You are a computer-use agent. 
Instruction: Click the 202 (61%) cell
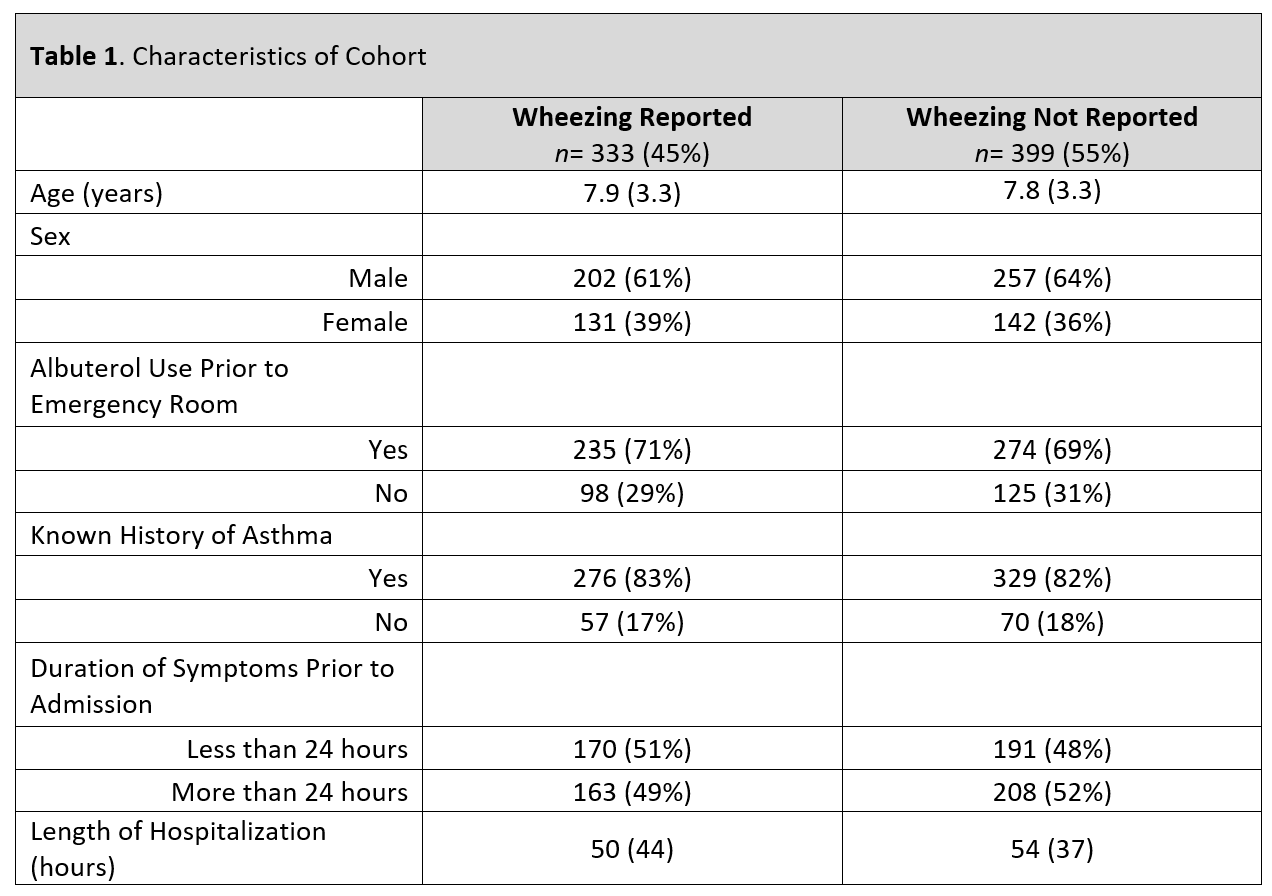[x=632, y=278]
